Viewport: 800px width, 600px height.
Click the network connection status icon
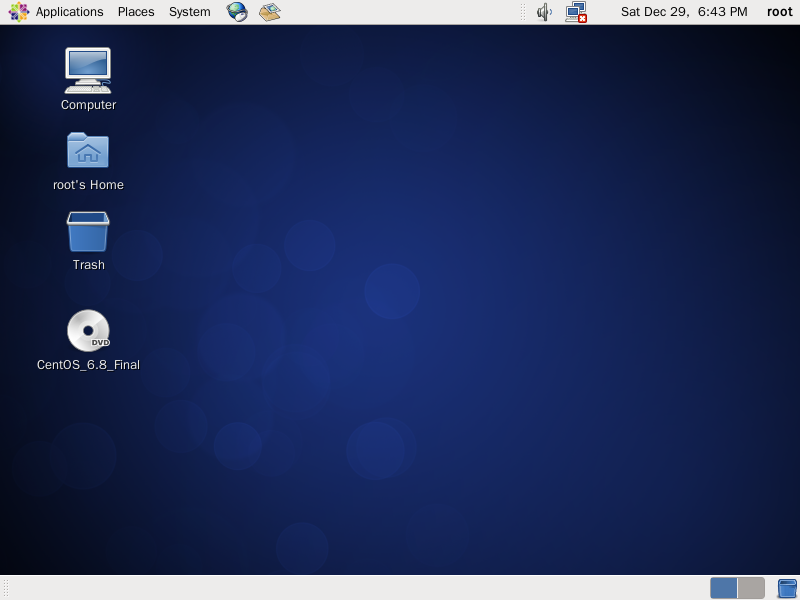[576, 12]
